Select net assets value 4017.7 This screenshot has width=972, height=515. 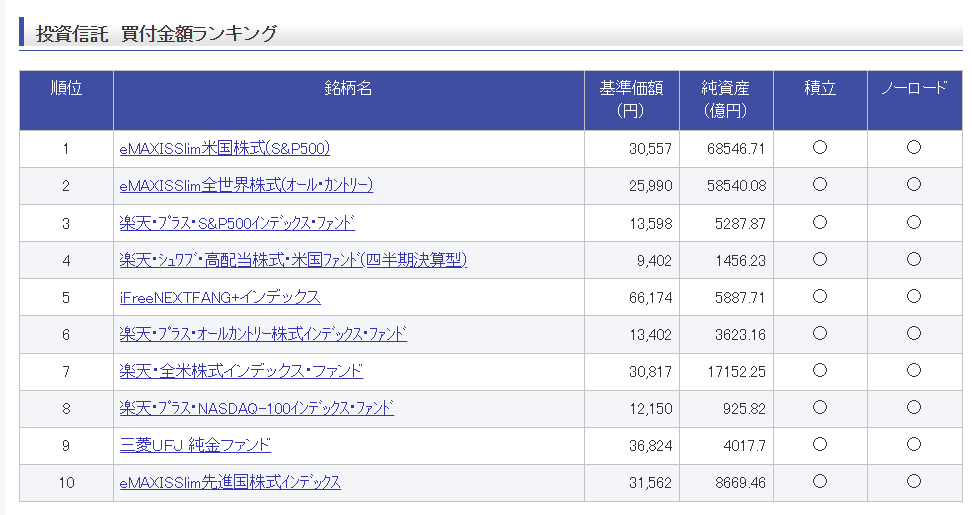[x=744, y=446]
